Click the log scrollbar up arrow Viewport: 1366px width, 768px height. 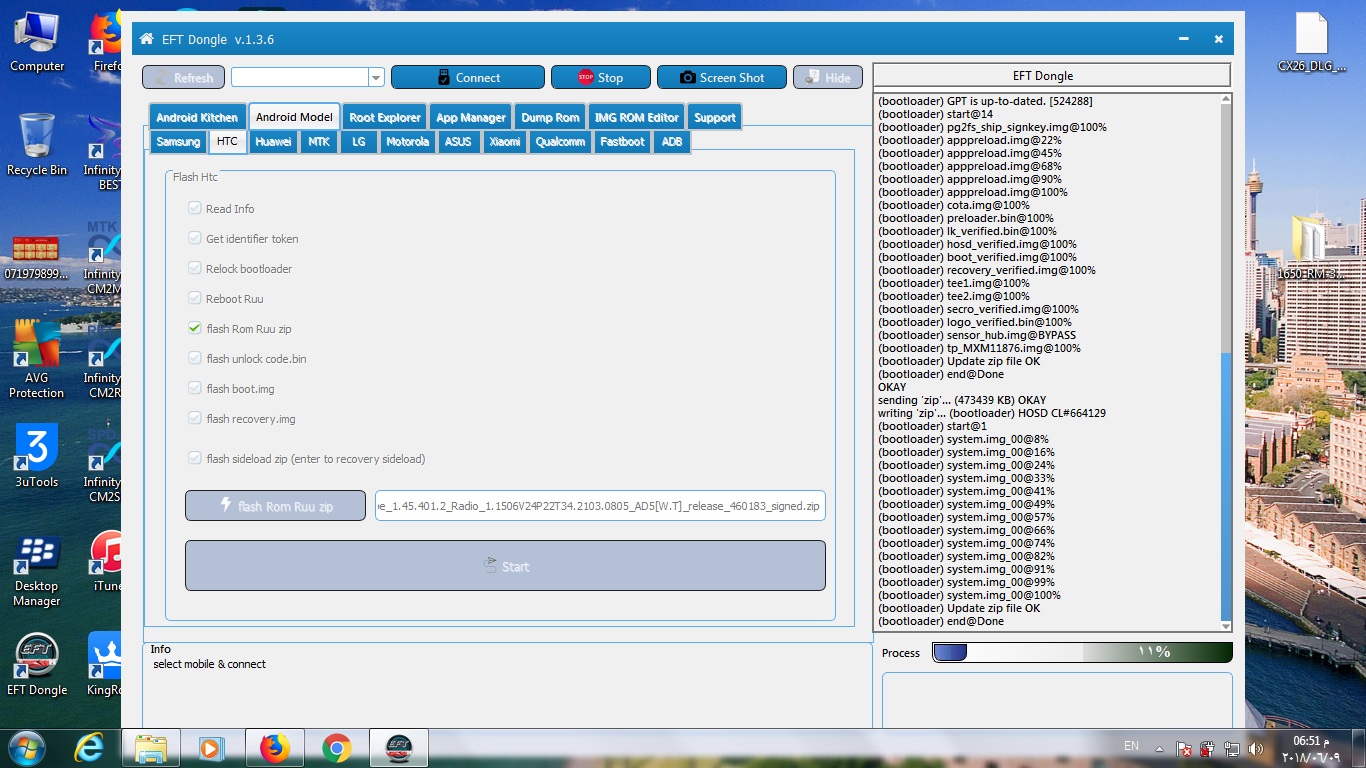[1226, 100]
